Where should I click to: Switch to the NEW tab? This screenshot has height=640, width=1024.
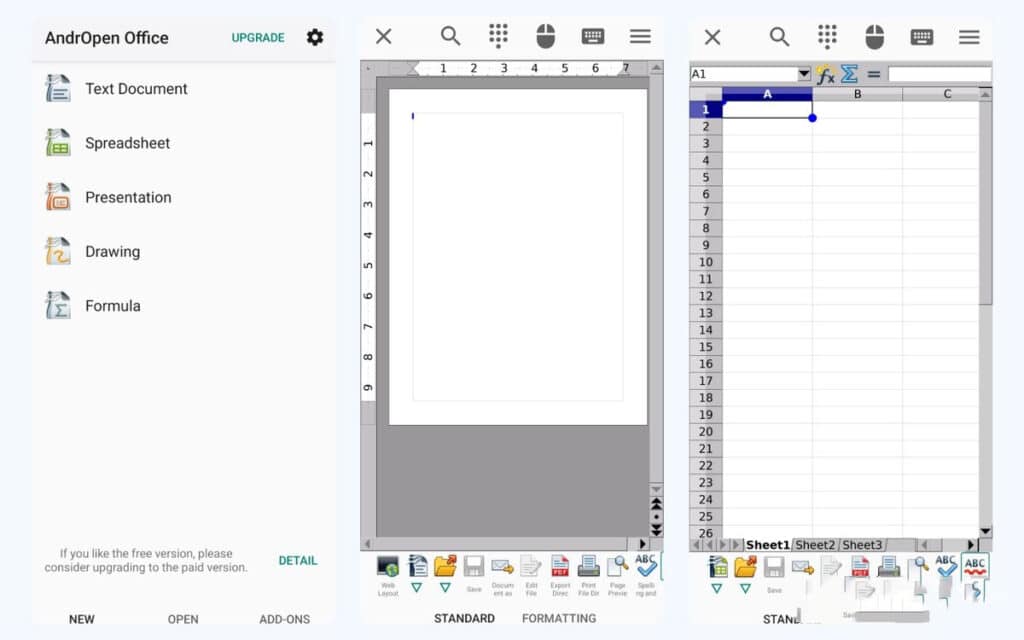tap(82, 619)
